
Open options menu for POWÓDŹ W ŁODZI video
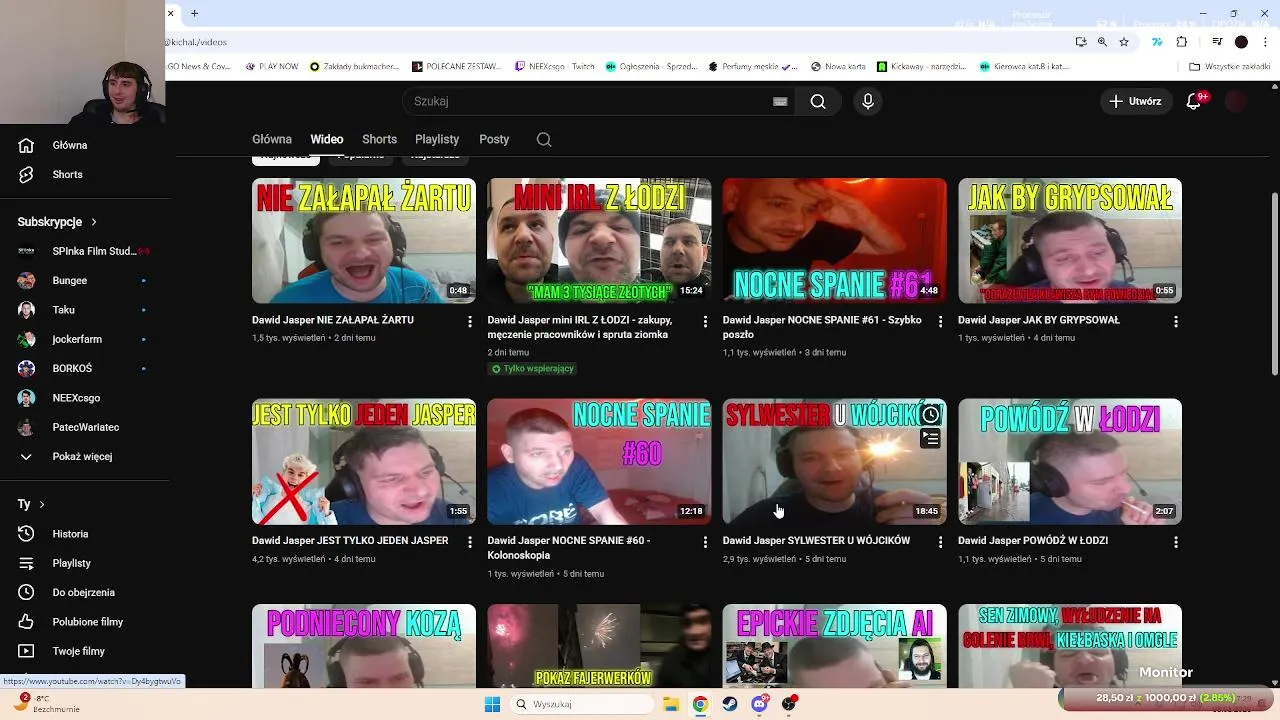tap(1176, 541)
